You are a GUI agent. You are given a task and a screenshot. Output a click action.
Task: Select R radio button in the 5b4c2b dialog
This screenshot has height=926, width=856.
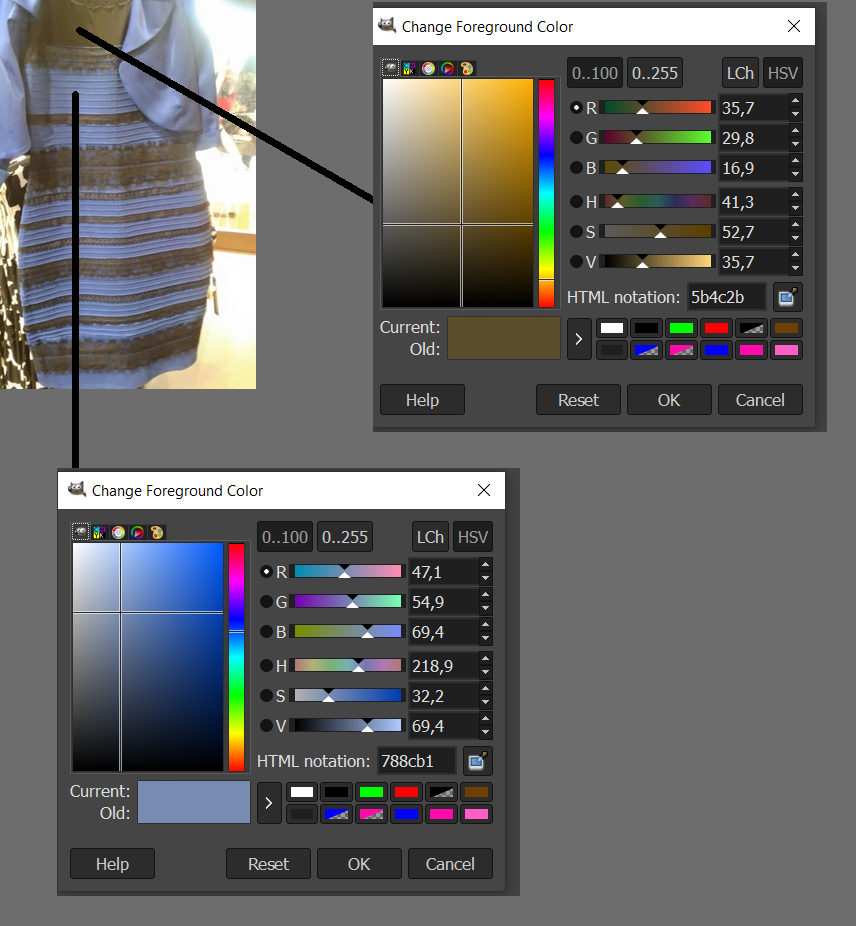click(576, 107)
